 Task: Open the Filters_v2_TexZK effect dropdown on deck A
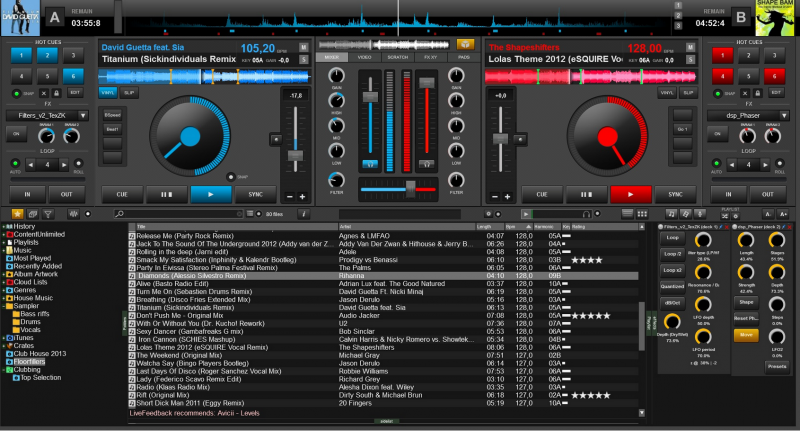point(83,116)
